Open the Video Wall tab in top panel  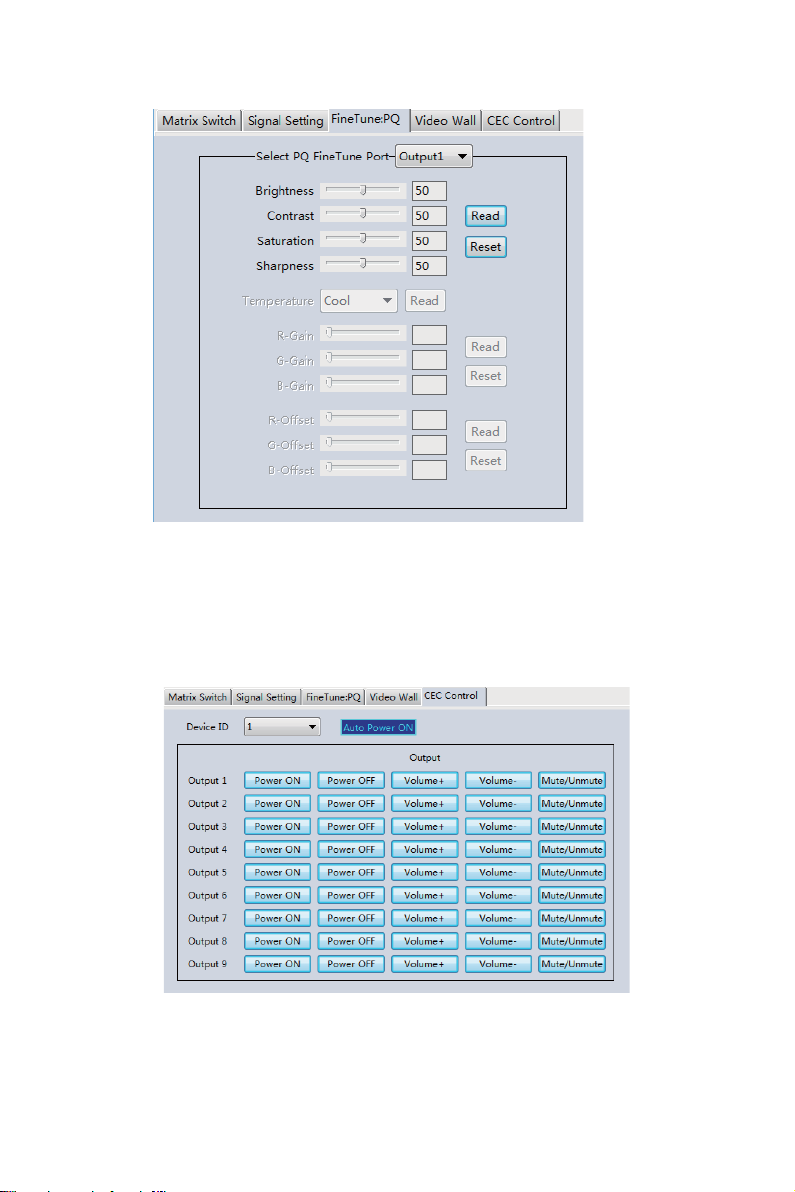[445, 121]
